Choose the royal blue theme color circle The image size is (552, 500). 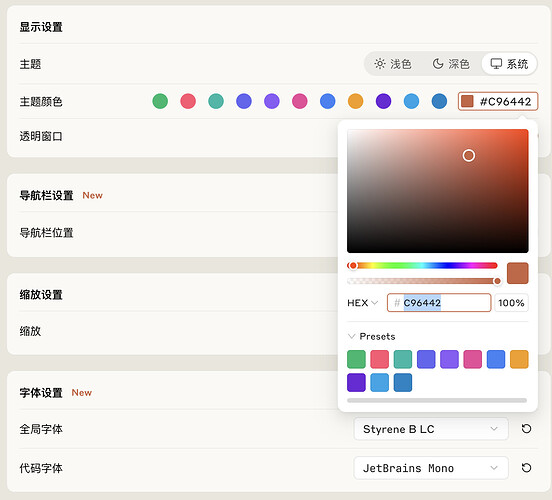pyautogui.click(x=328, y=101)
